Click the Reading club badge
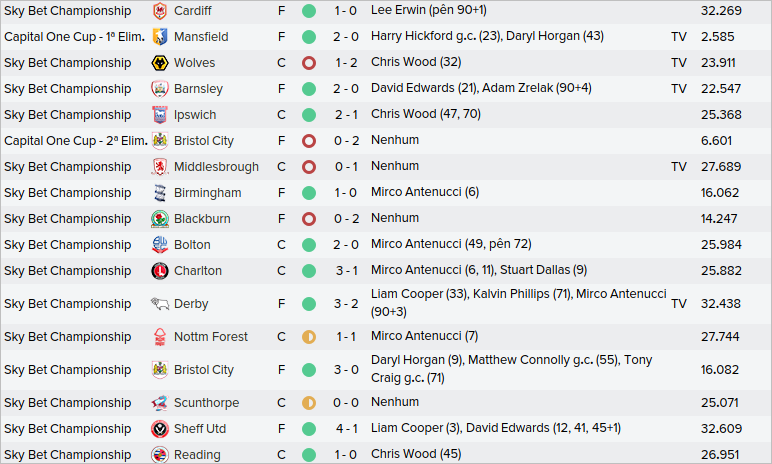The width and height of the screenshot is (772, 464). coord(159,455)
